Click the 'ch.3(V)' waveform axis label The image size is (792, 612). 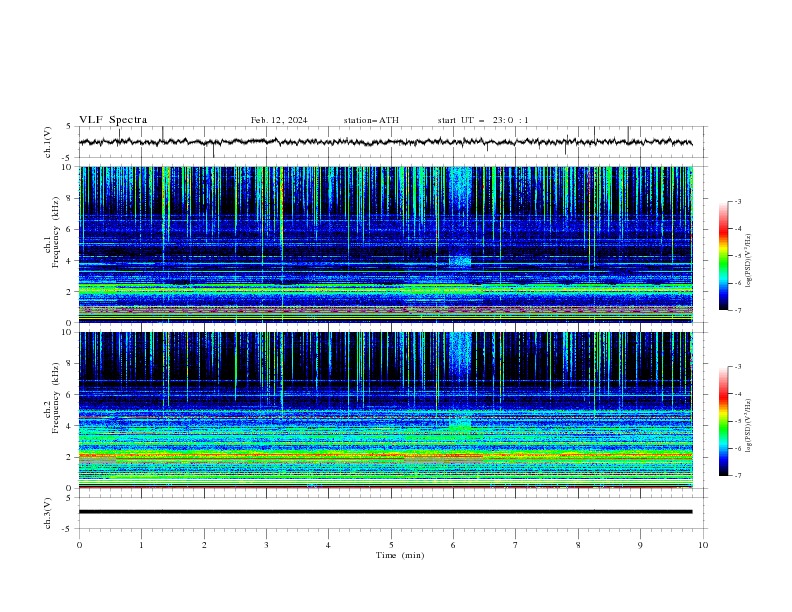pyautogui.click(x=48, y=513)
